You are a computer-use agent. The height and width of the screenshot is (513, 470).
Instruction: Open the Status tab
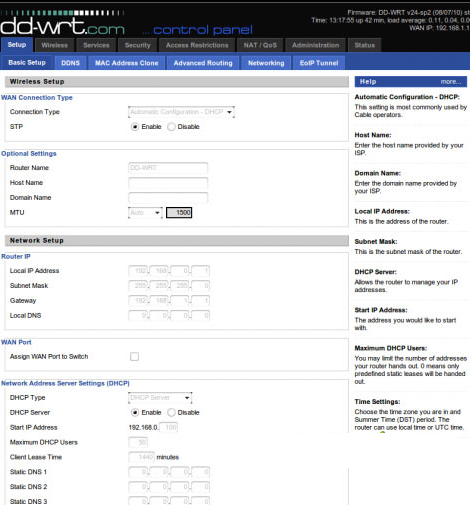(x=364, y=45)
